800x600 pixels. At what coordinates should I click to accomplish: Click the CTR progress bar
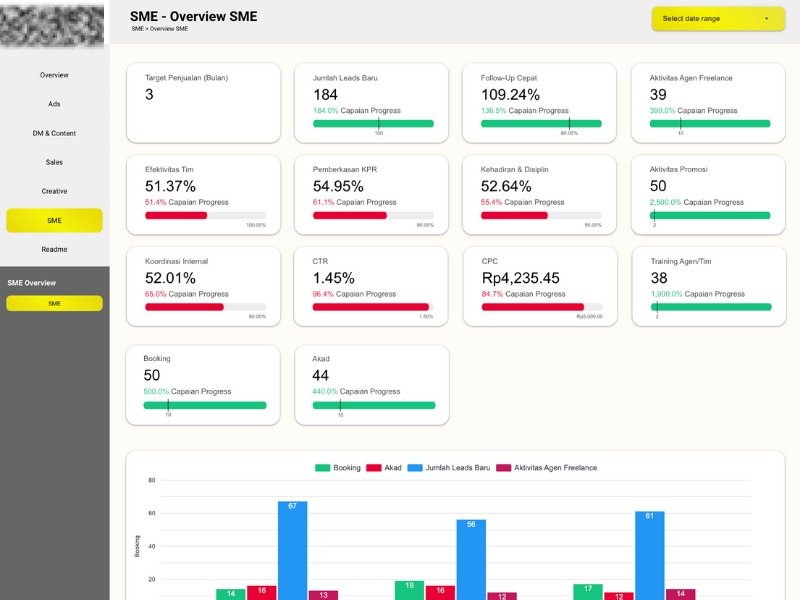tap(373, 307)
